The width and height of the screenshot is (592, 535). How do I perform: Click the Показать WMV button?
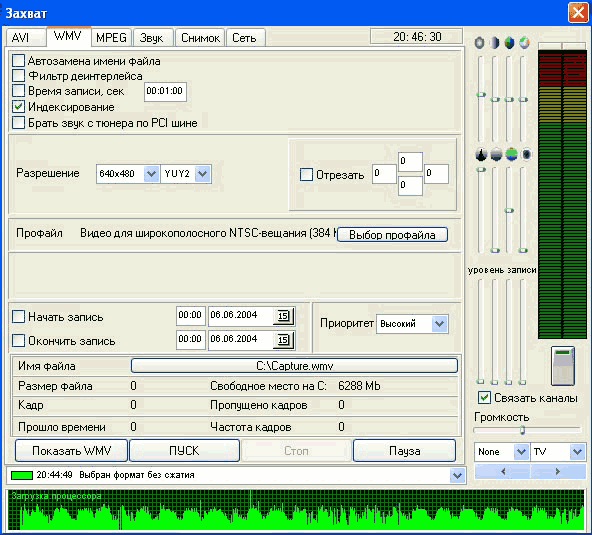tap(71, 450)
